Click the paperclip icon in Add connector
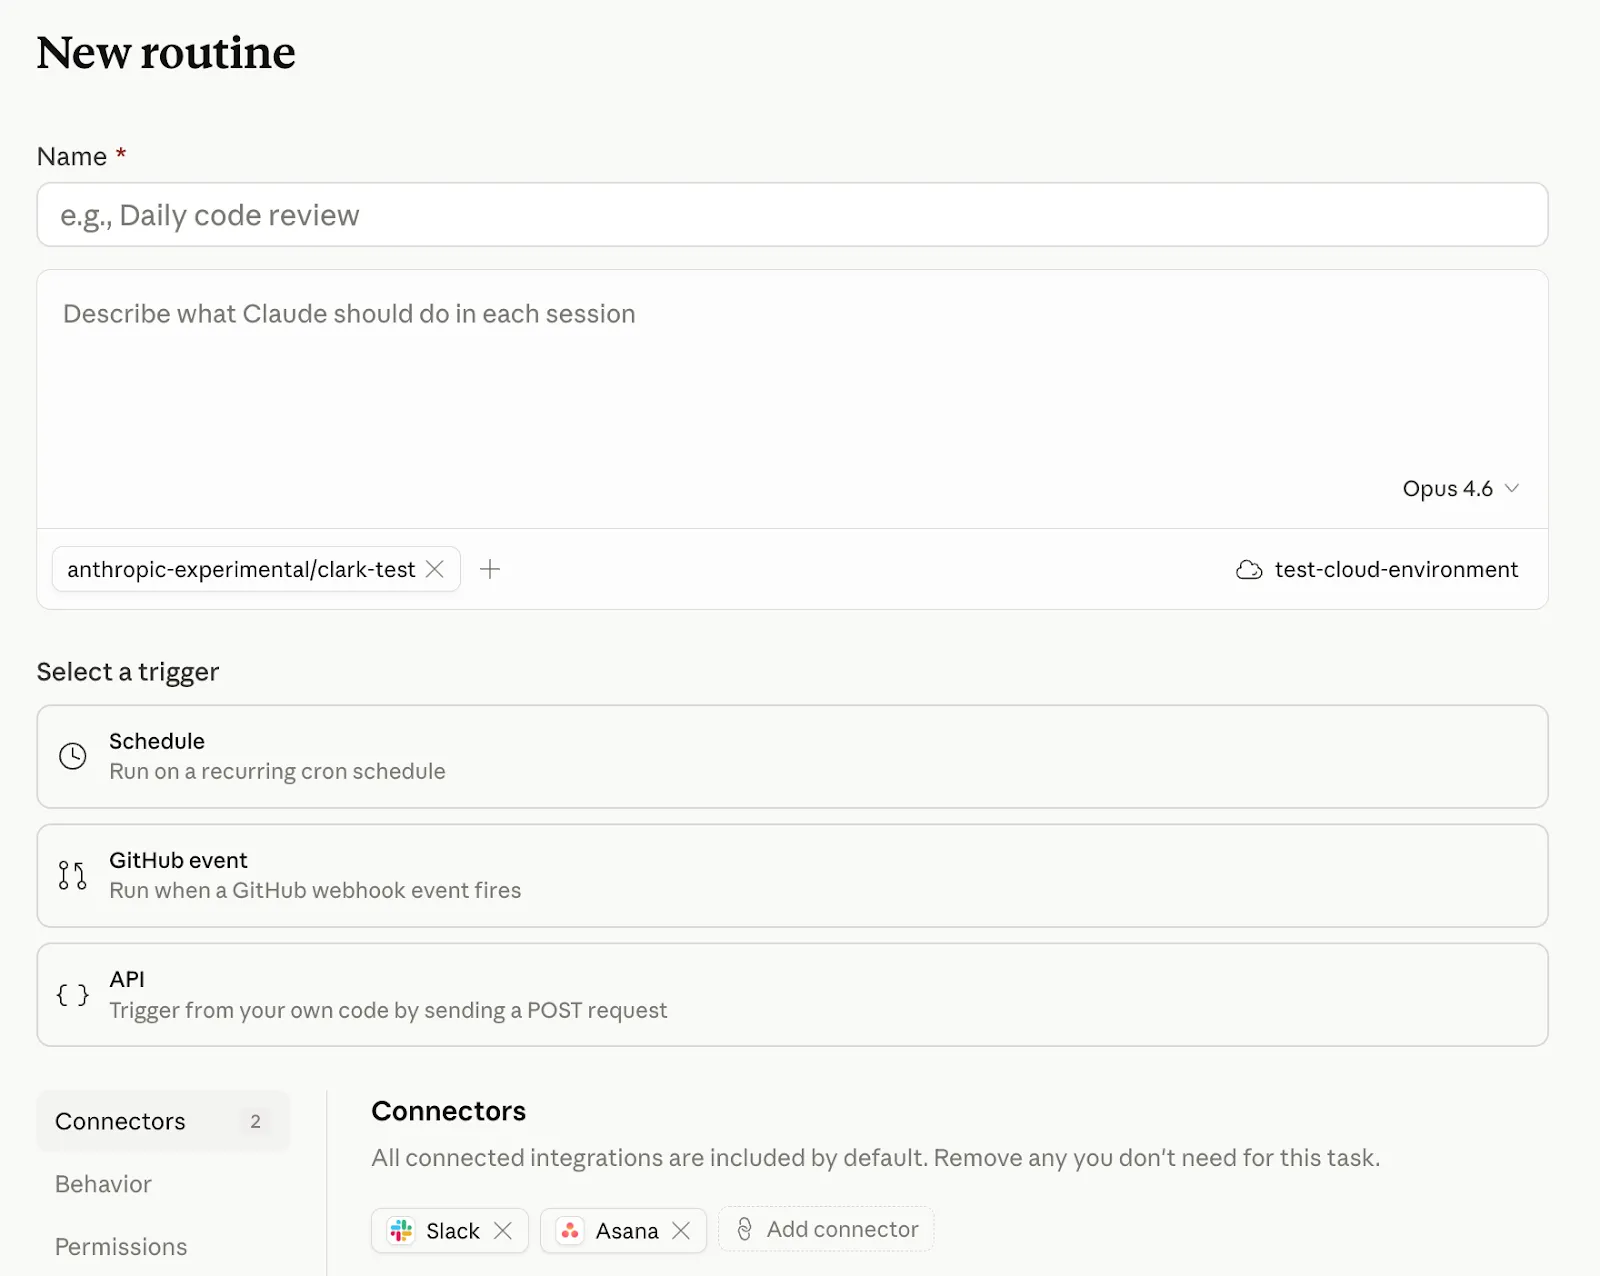Screen dimensions: 1600x1276 745,1229
